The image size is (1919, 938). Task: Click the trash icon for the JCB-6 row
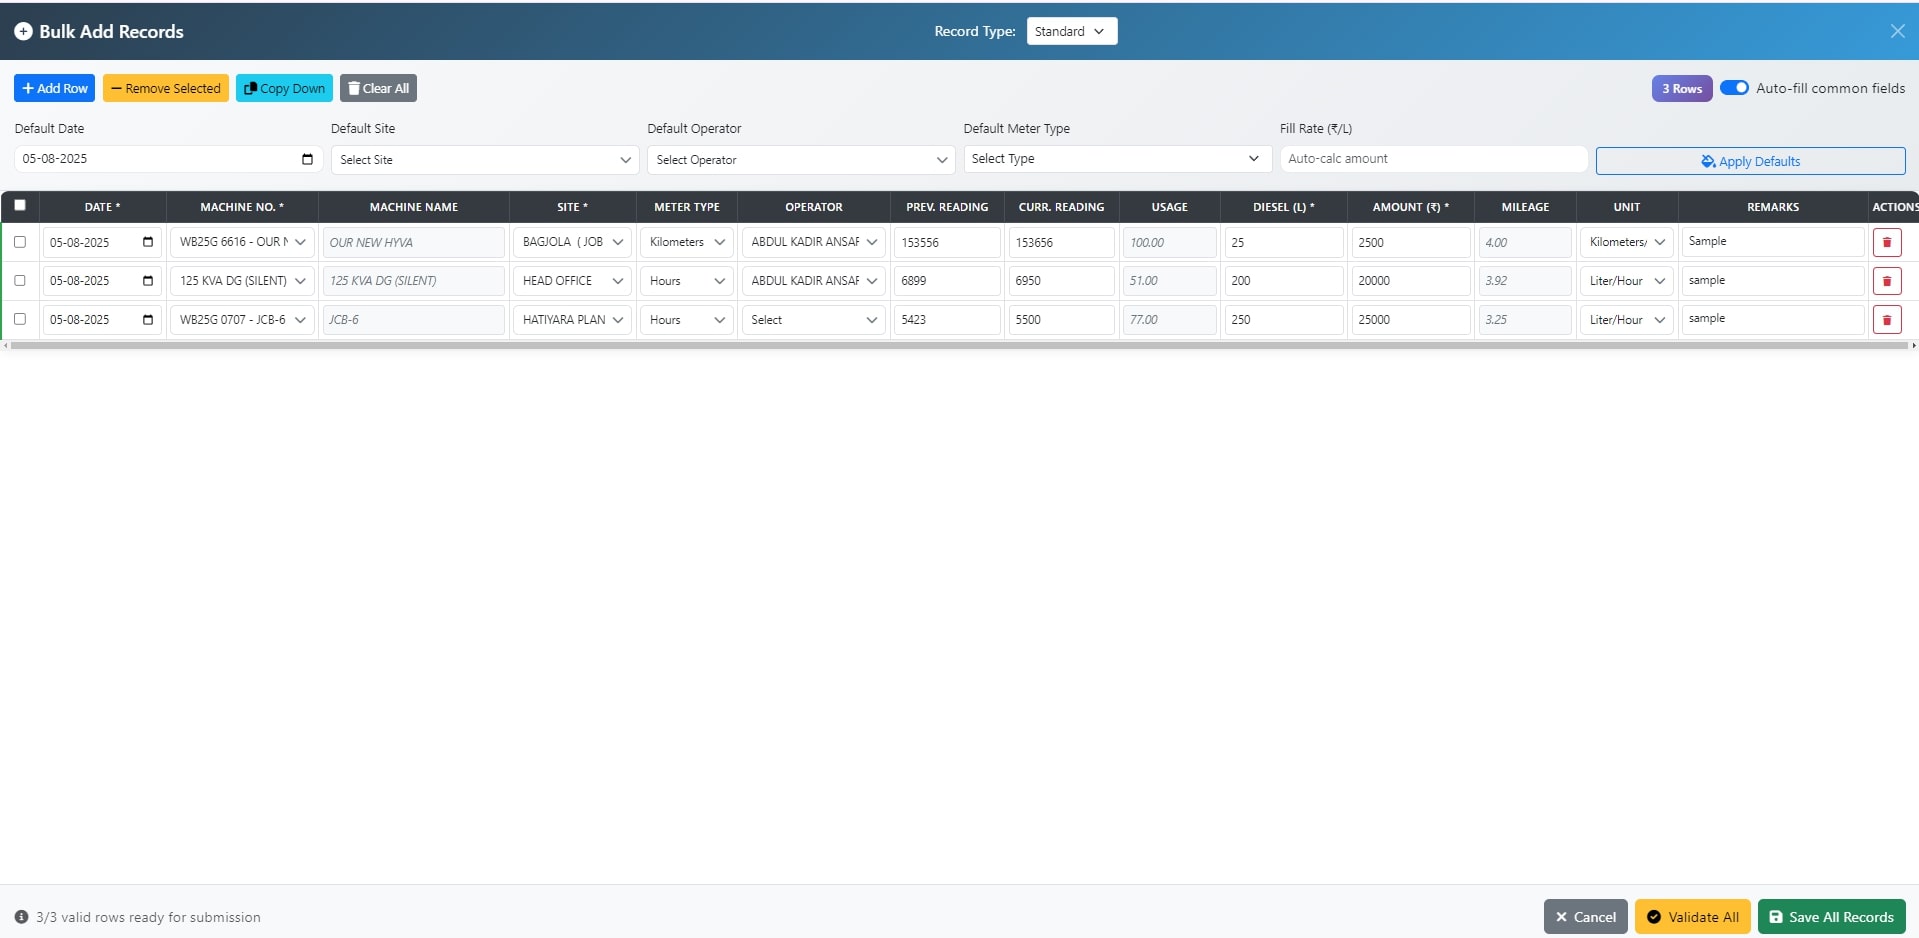(x=1886, y=320)
